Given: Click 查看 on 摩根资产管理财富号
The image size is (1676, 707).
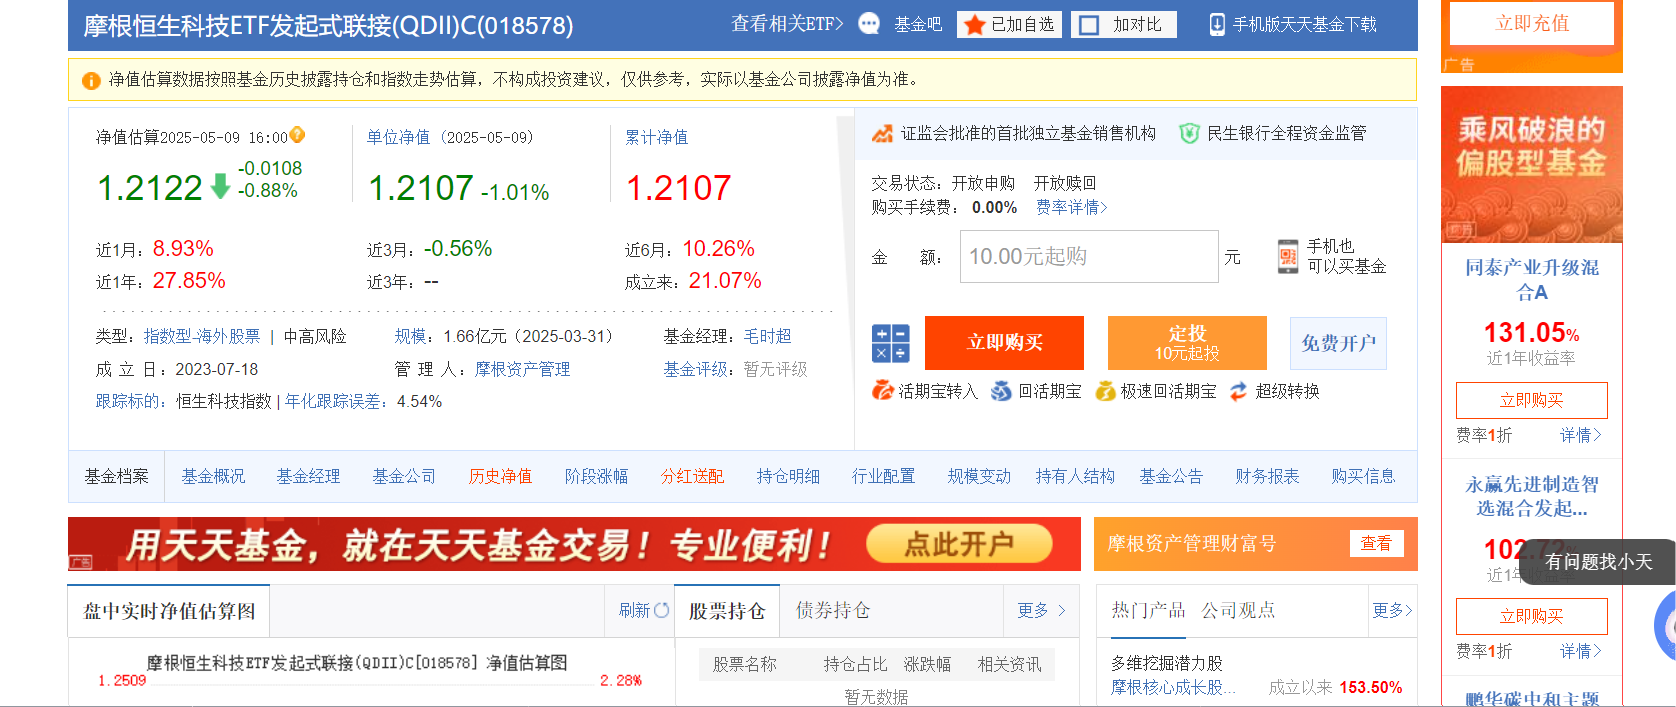Looking at the screenshot, I should pyautogui.click(x=1376, y=543).
